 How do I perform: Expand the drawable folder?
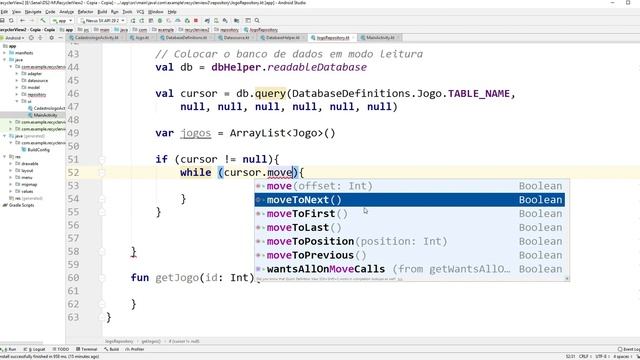pyautogui.click(x=11, y=163)
